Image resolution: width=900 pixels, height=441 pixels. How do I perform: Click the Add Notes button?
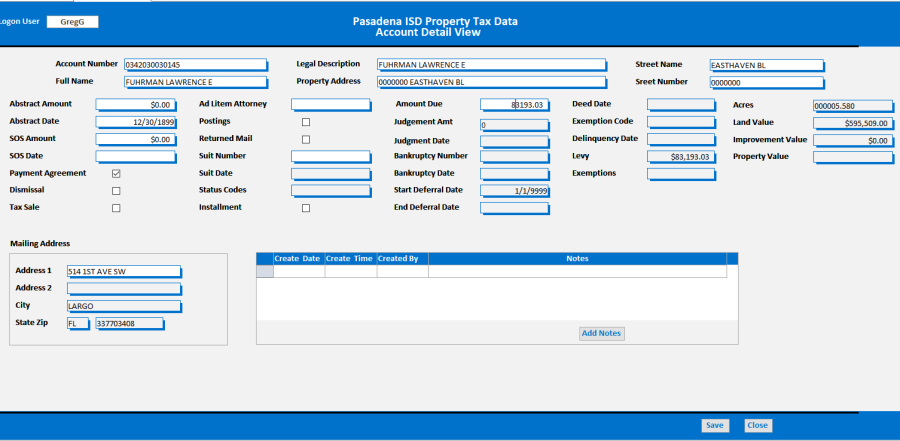(602, 333)
